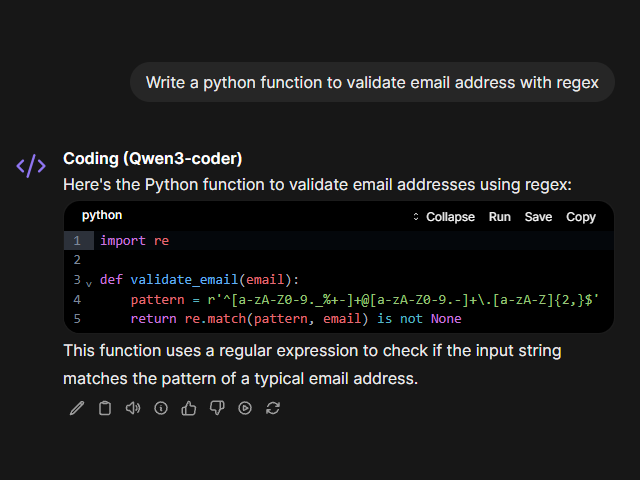The image size is (640, 480).
Task: Click line number 4 in code gutter
Action: click(77, 300)
